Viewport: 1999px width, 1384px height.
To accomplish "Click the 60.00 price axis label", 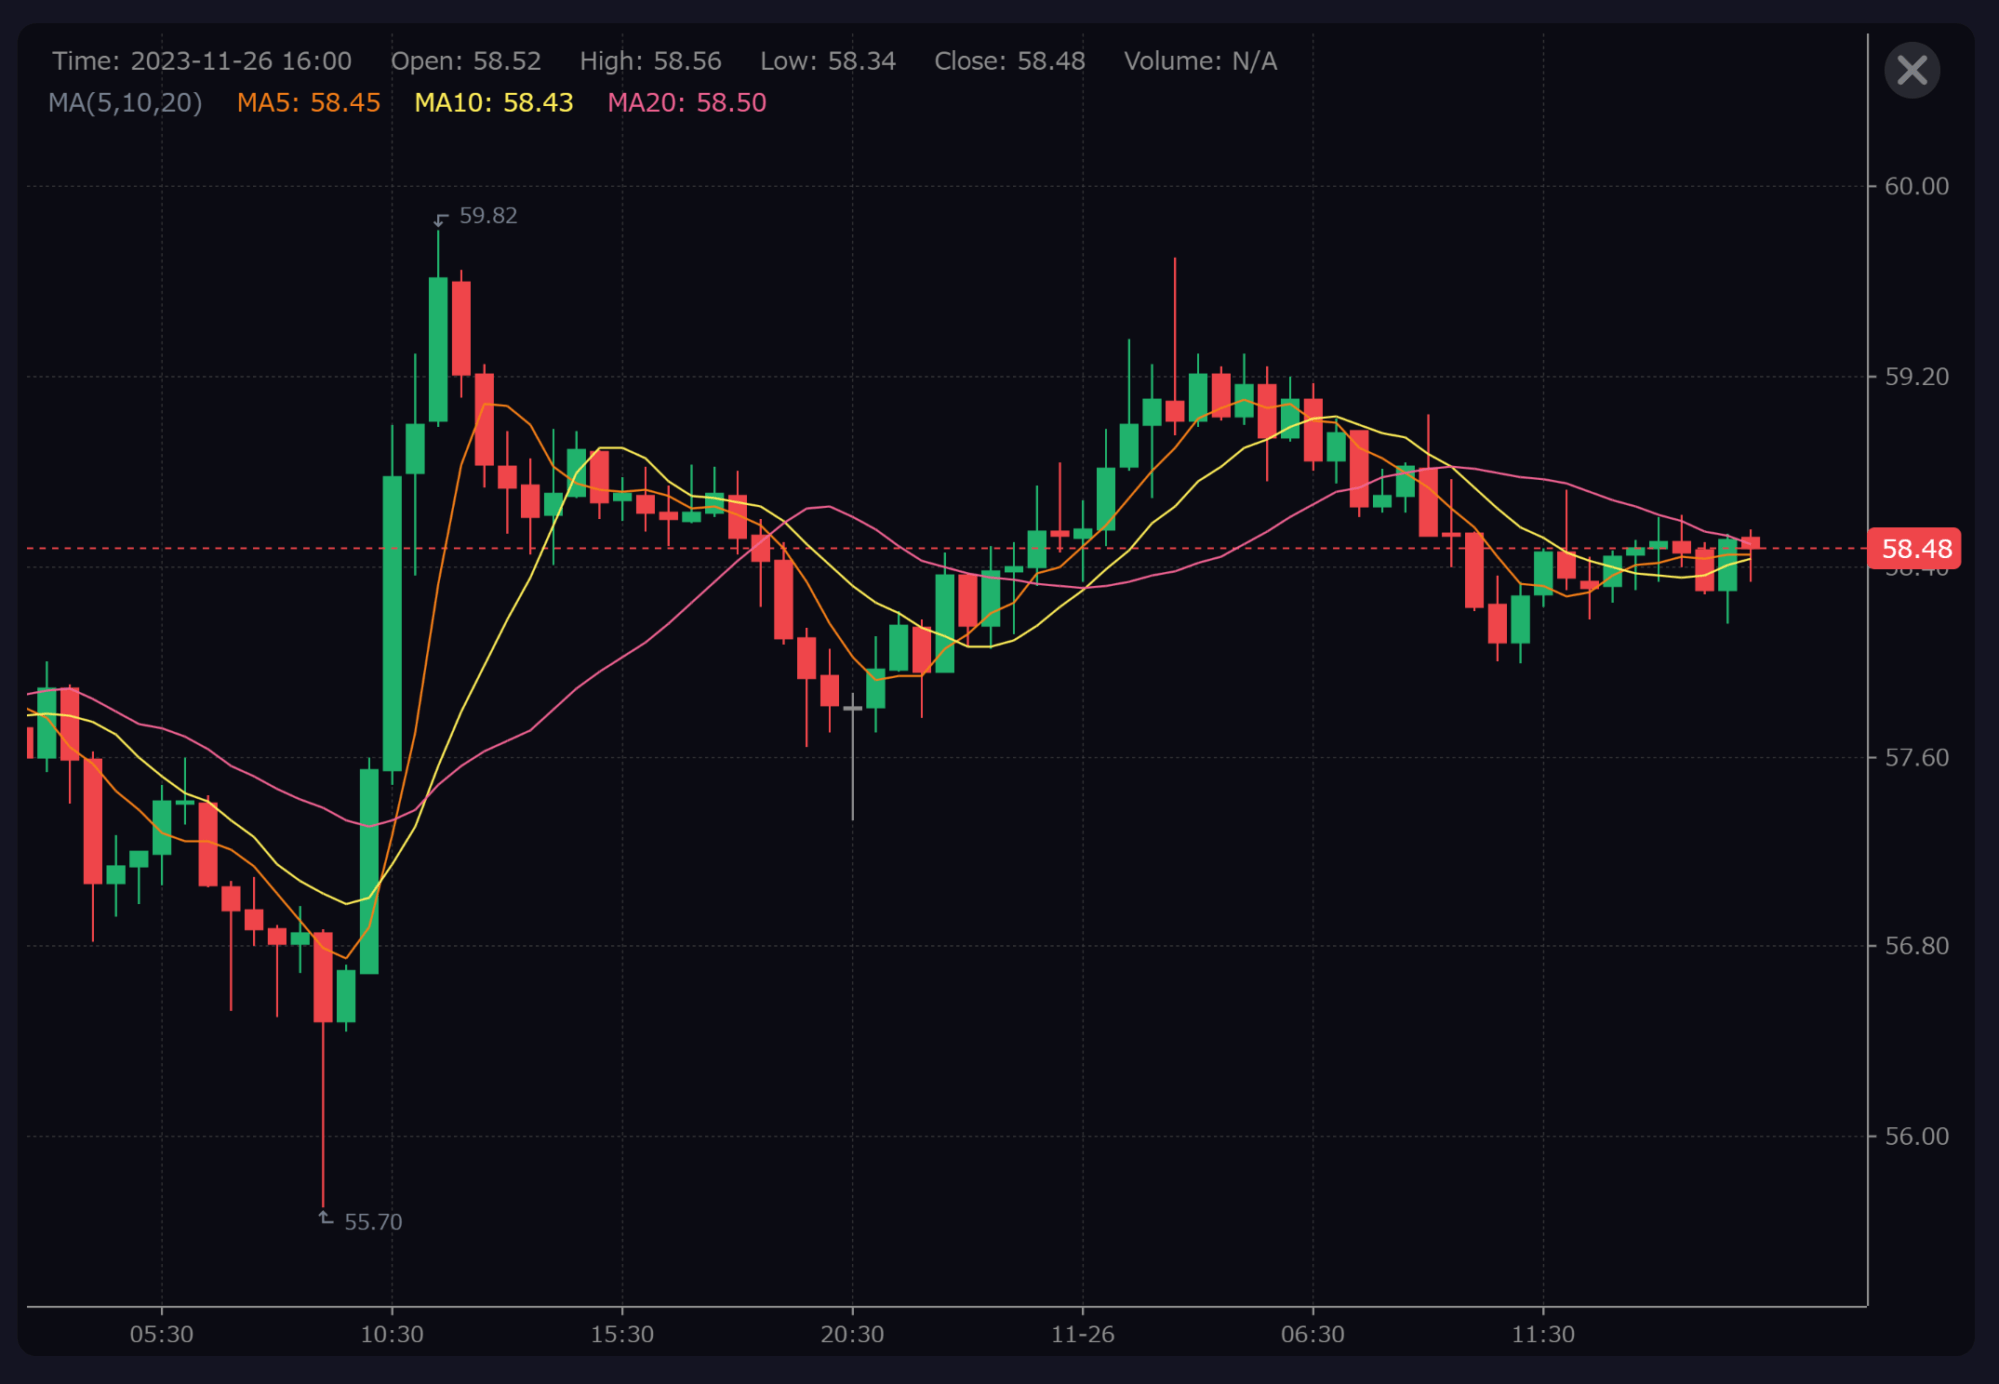I will pyautogui.click(x=1917, y=186).
